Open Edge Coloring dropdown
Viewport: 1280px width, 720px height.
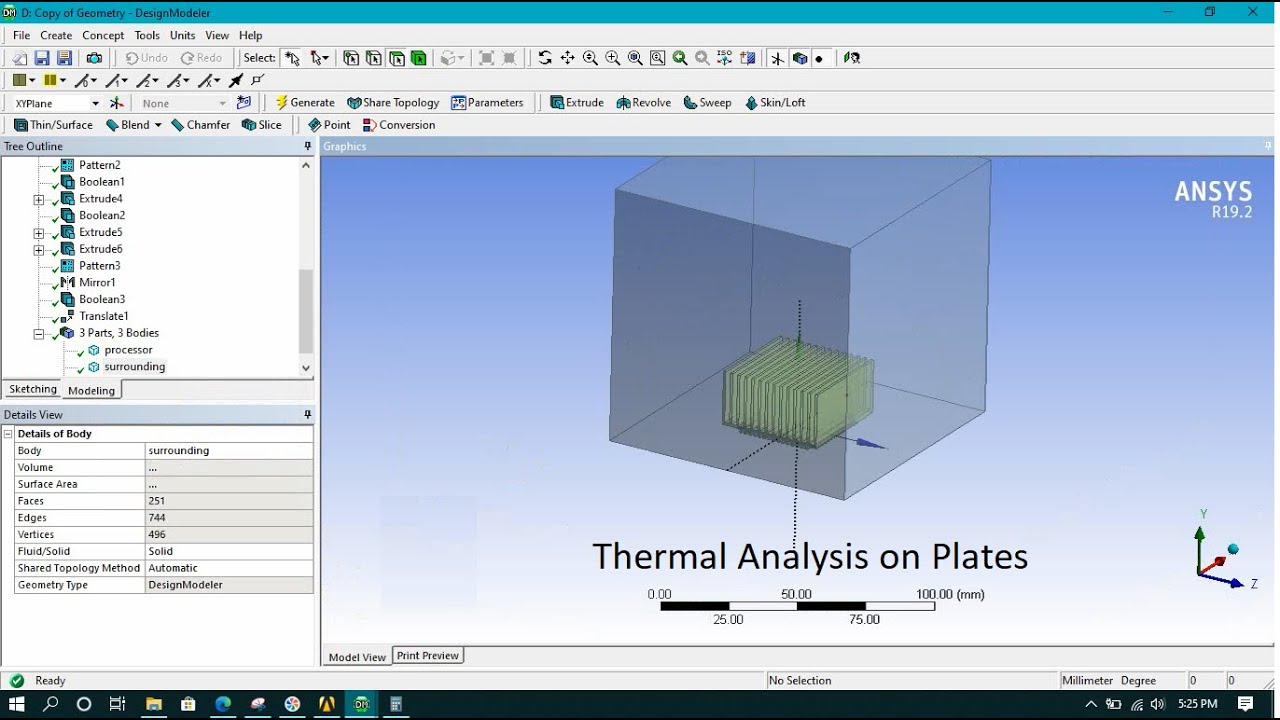[x=62, y=80]
